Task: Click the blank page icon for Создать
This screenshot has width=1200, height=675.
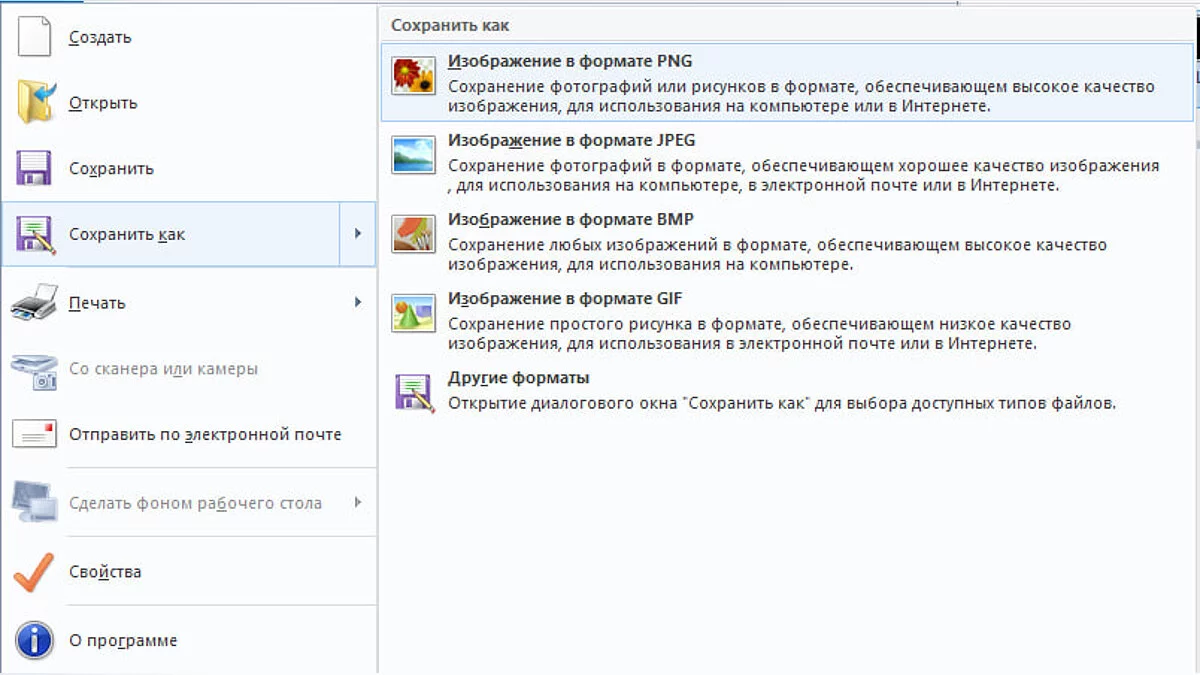Action: click(x=34, y=37)
